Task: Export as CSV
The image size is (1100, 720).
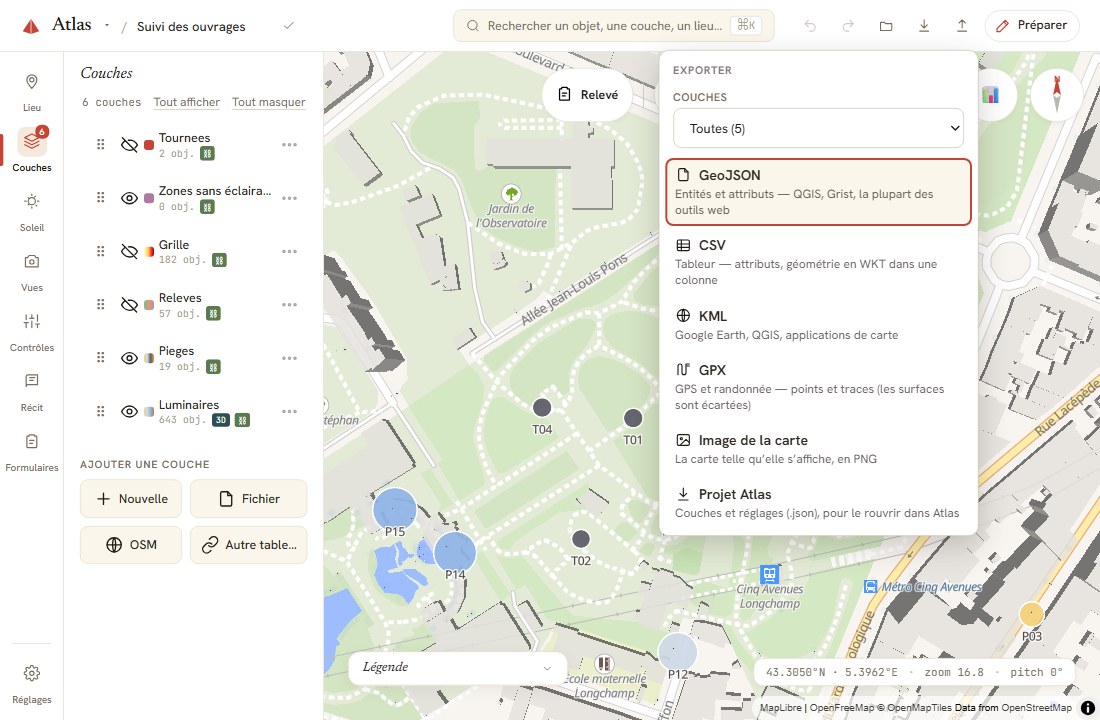Action: click(x=818, y=262)
